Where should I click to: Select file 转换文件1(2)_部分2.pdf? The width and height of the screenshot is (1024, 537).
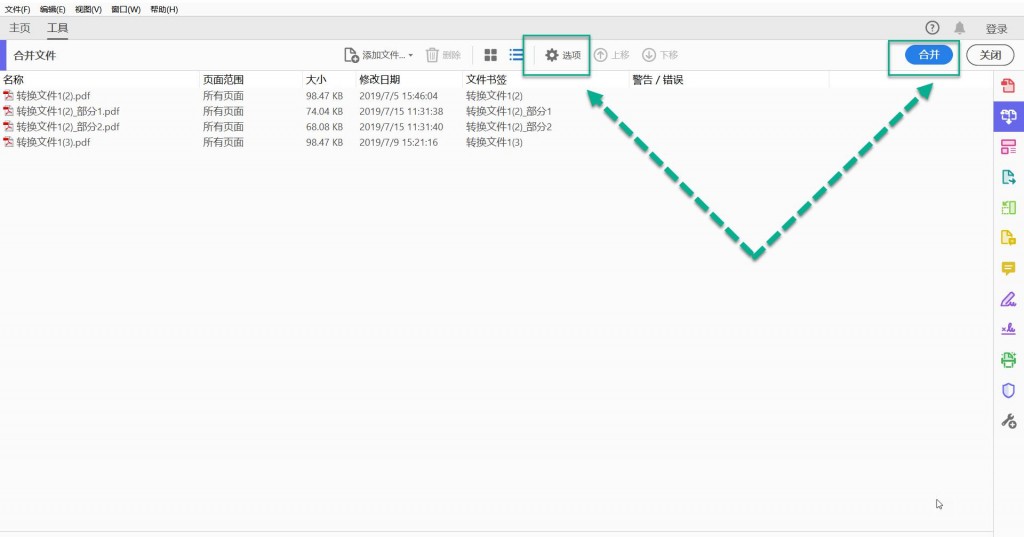point(68,127)
